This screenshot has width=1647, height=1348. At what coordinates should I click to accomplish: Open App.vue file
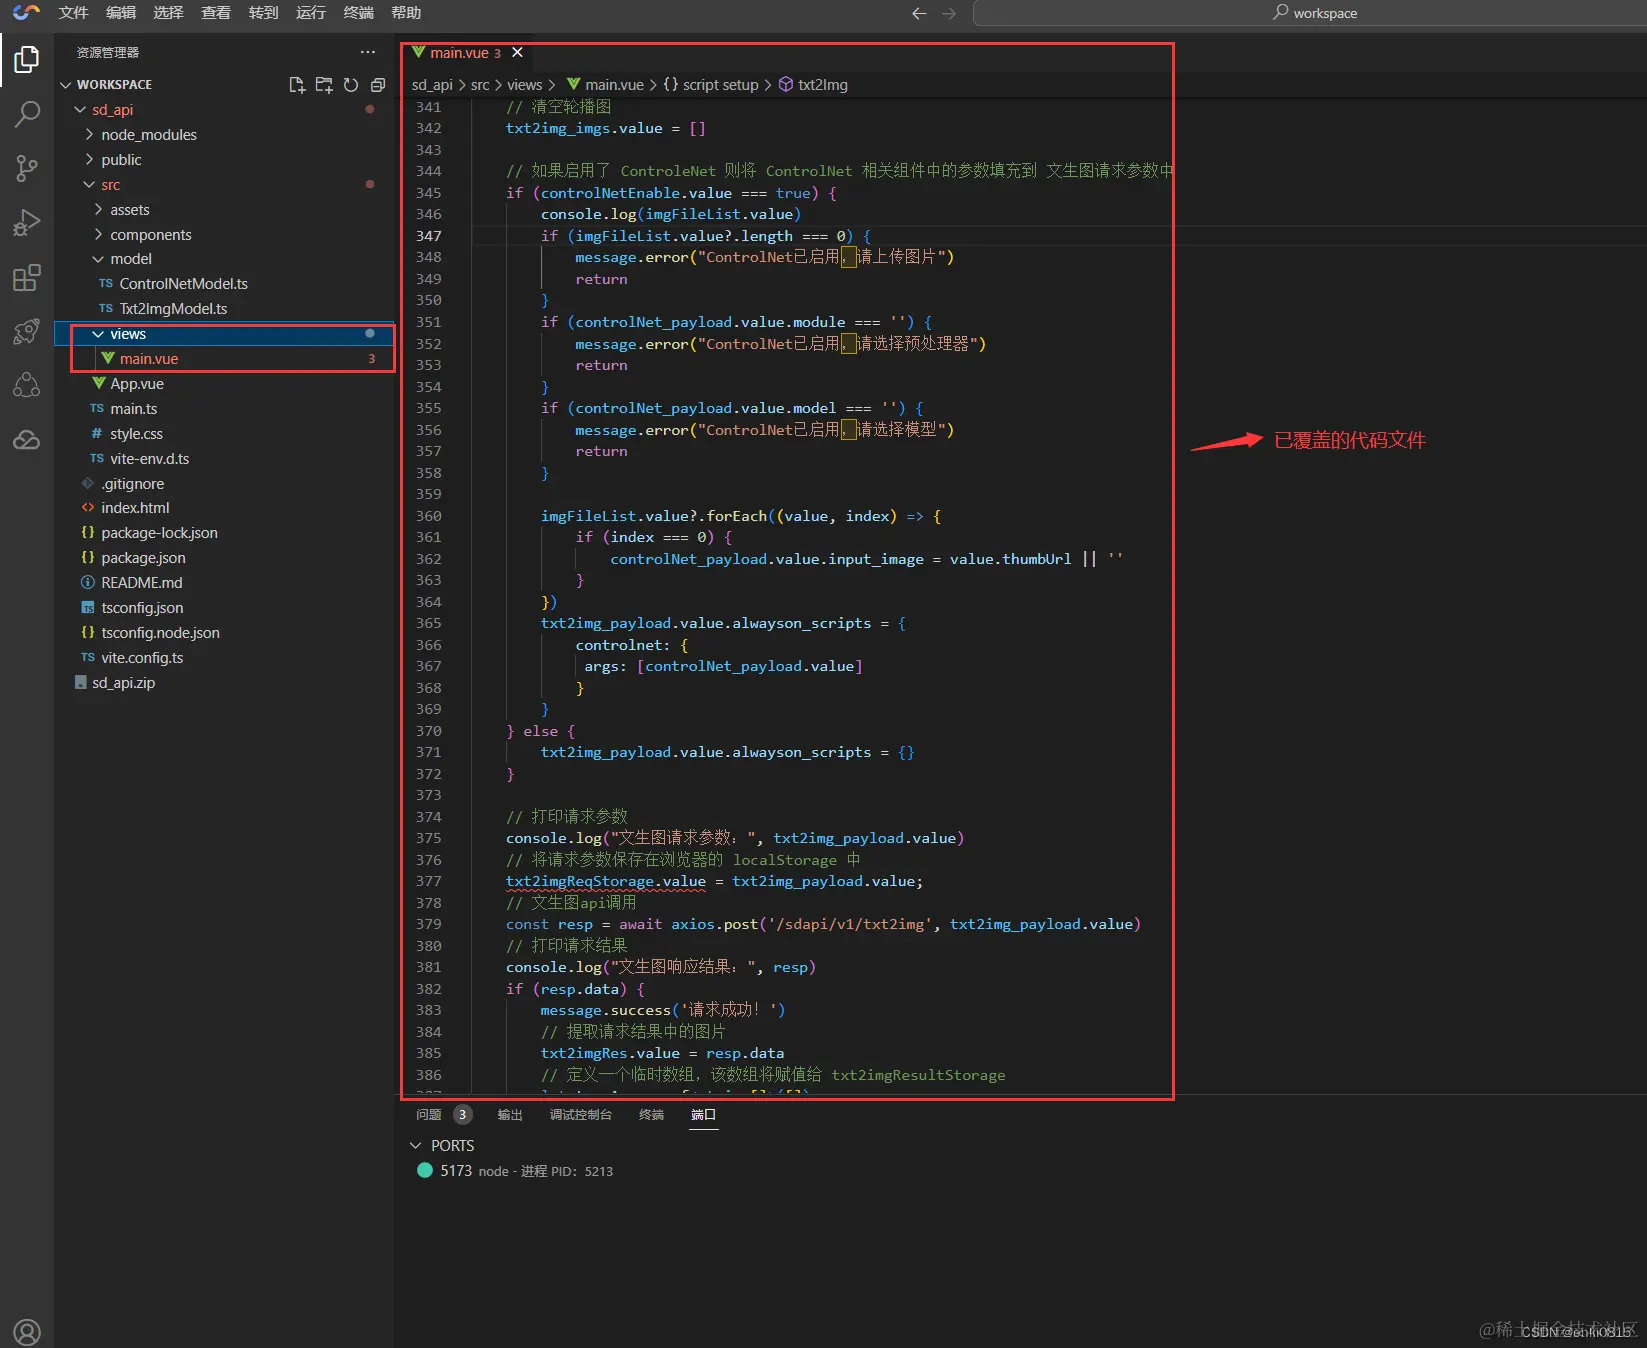(x=137, y=384)
